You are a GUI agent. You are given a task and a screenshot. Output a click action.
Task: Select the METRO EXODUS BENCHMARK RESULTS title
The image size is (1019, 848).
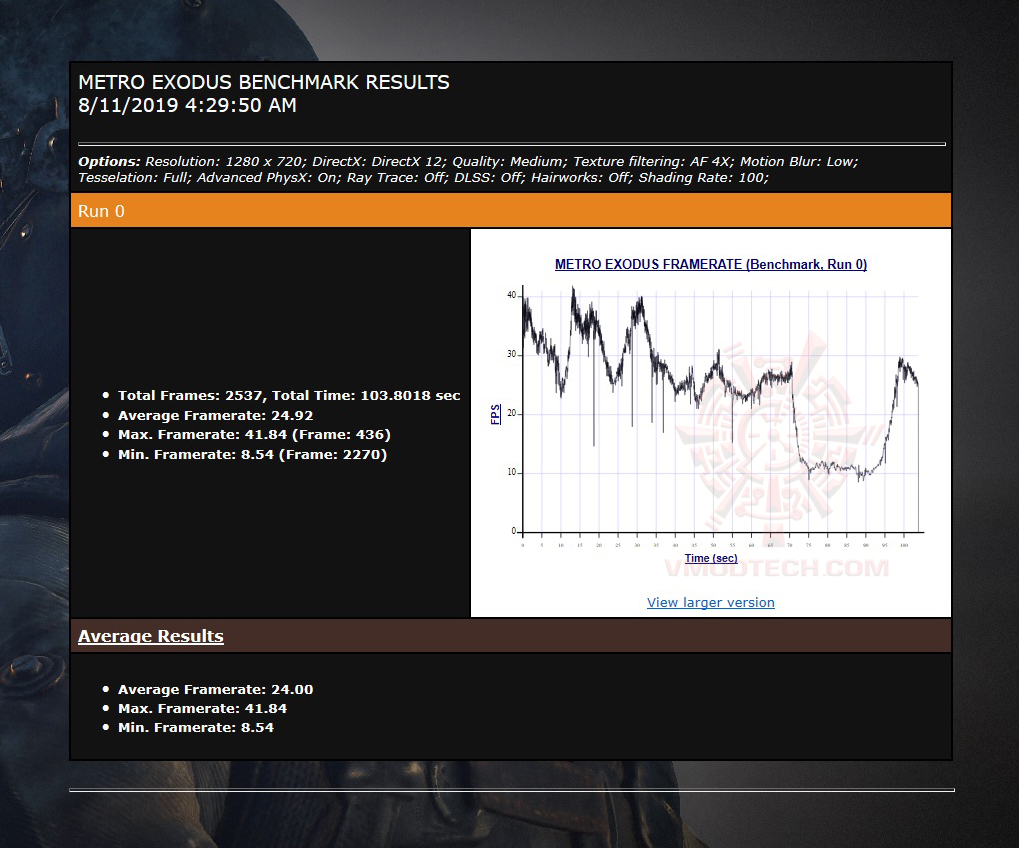[264, 82]
